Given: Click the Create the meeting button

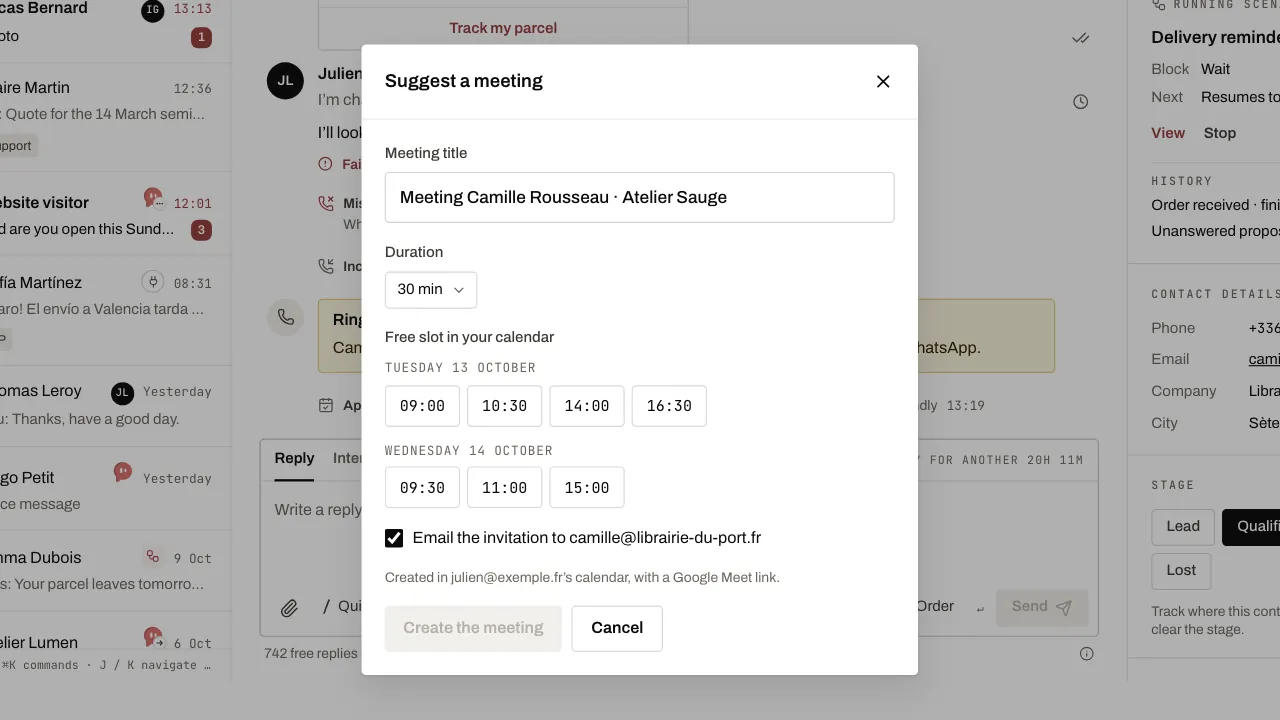Looking at the screenshot, I should coord(473,628).
